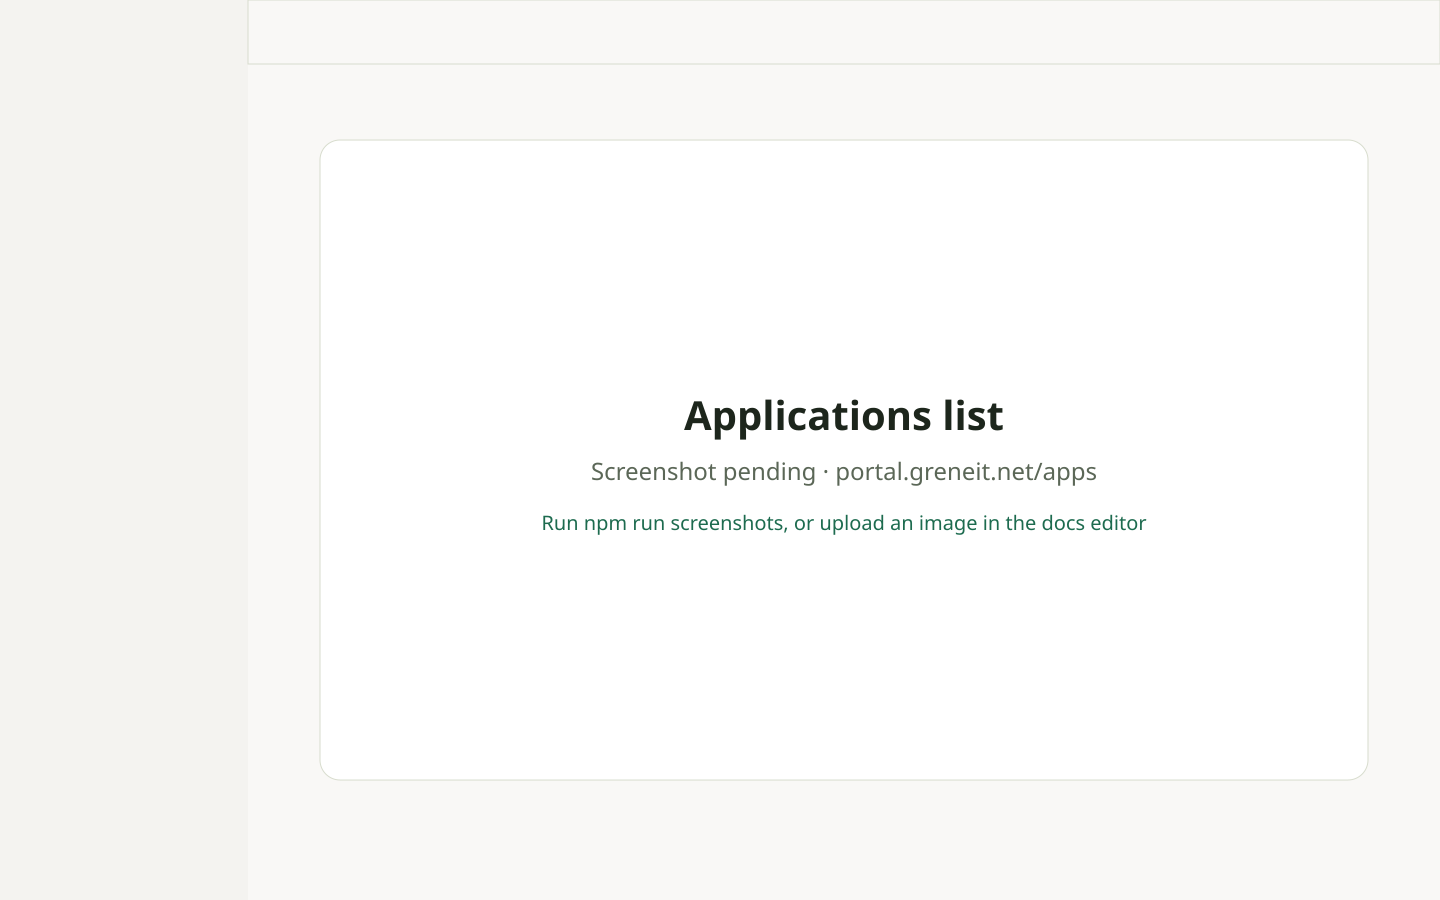Click the "Applications list" placeholder heading
Viewport: 1440px width, 900px height.
pos(843,415)
